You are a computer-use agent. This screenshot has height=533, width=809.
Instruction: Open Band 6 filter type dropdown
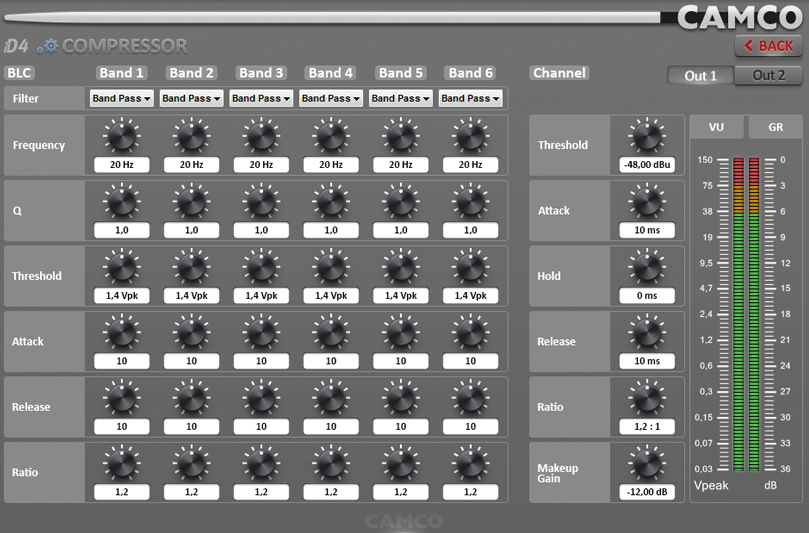471,98
